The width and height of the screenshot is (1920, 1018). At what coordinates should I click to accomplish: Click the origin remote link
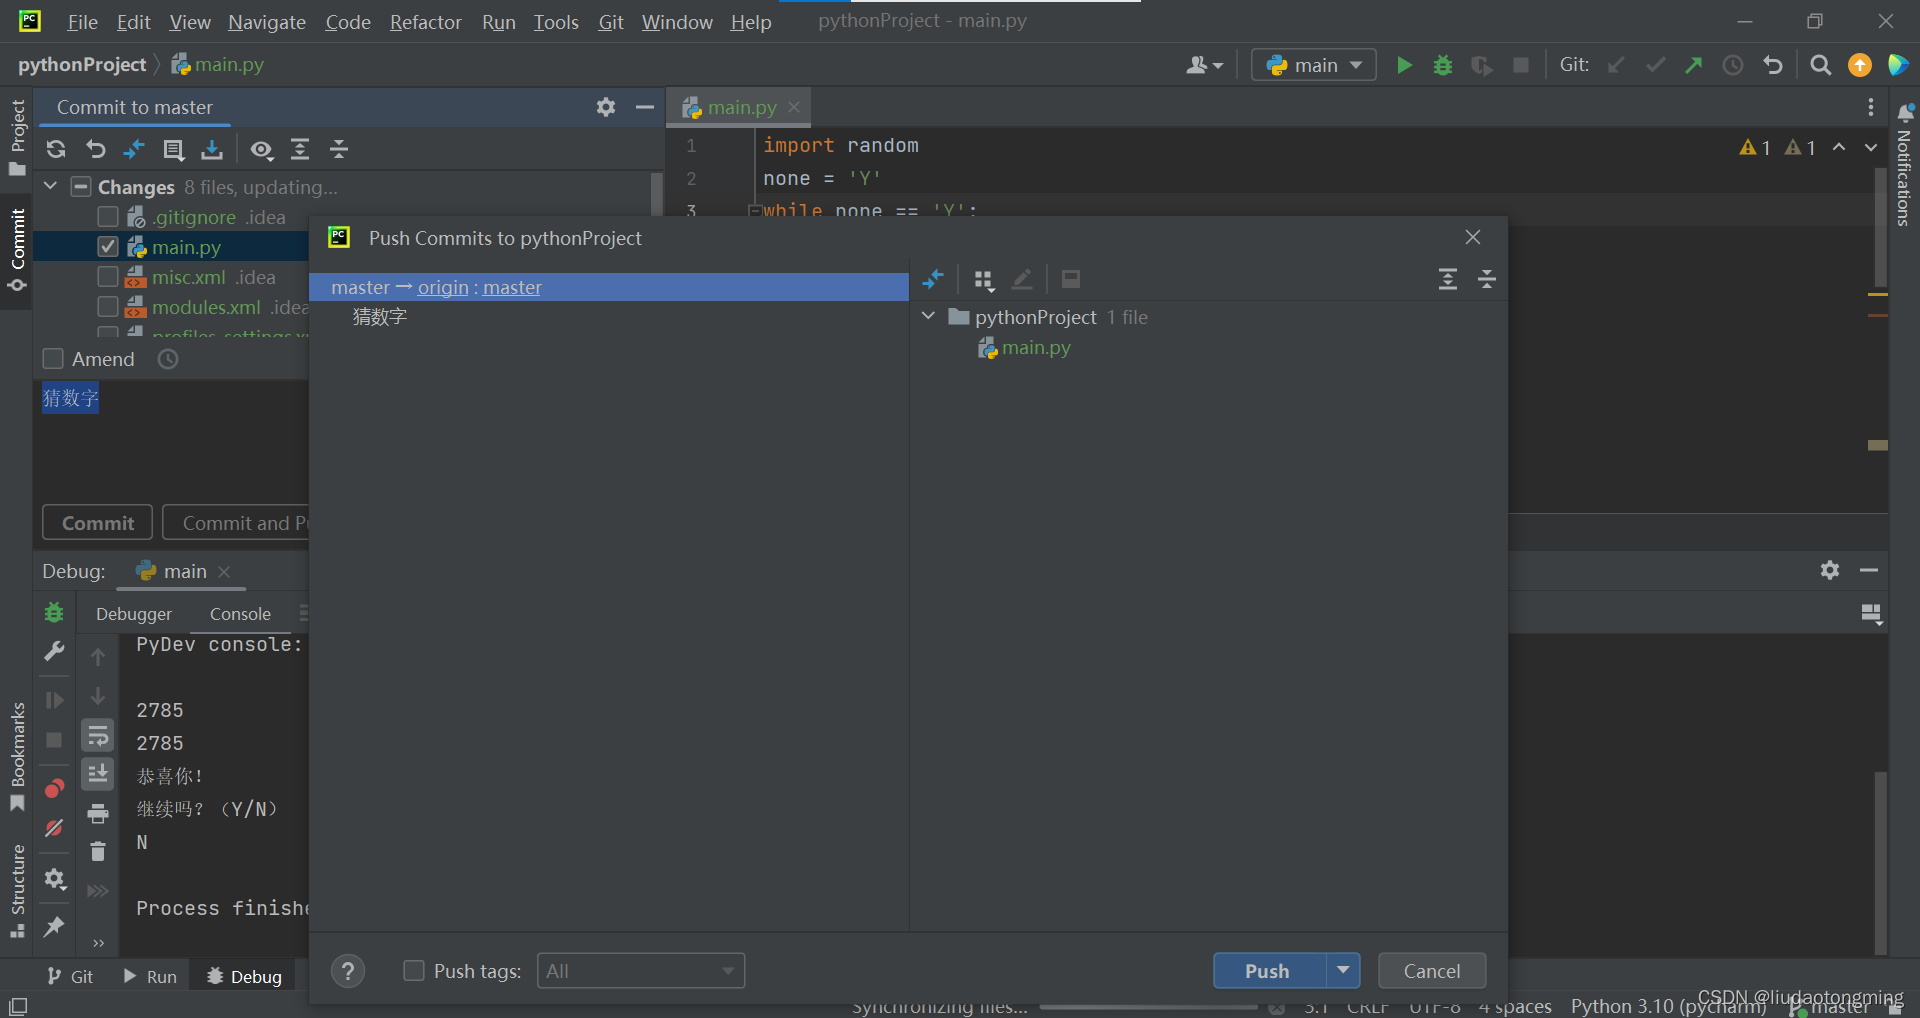pos(443,288)
